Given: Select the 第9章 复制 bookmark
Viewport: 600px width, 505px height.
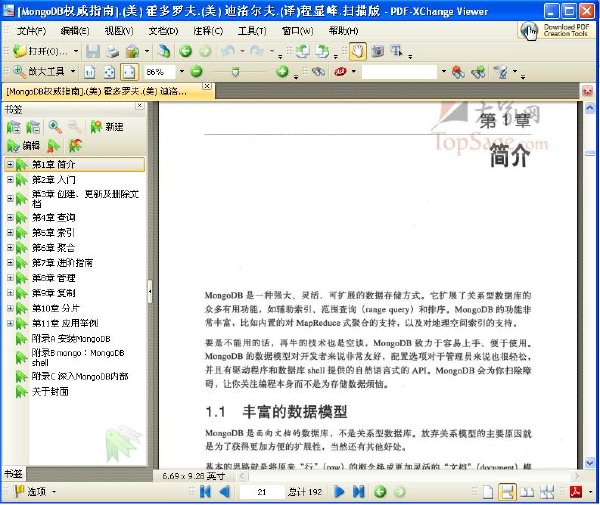Looking at the screenshot, I should tap(54, 293).
